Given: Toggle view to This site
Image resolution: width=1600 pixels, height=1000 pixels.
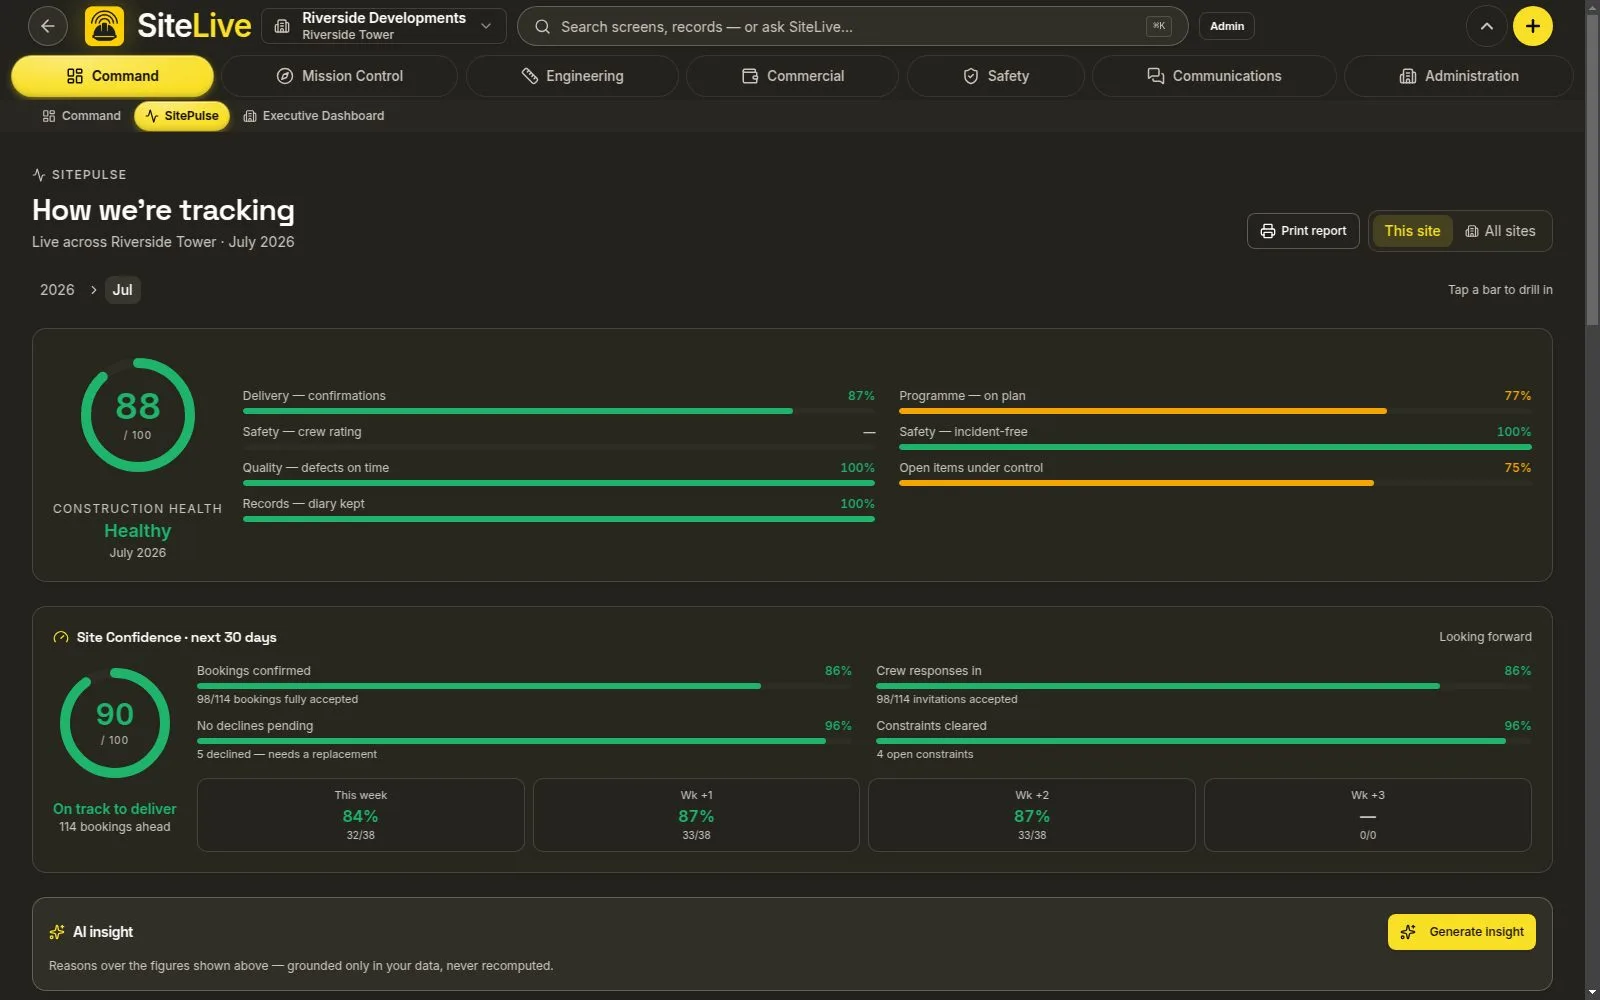Looking at the screenshot, I should point(1412,231).
